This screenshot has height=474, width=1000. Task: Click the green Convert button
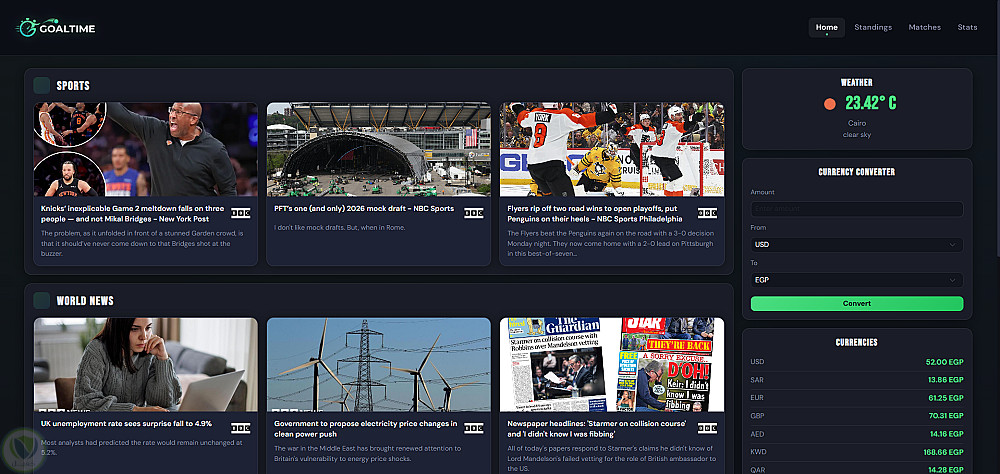point(857,304)
